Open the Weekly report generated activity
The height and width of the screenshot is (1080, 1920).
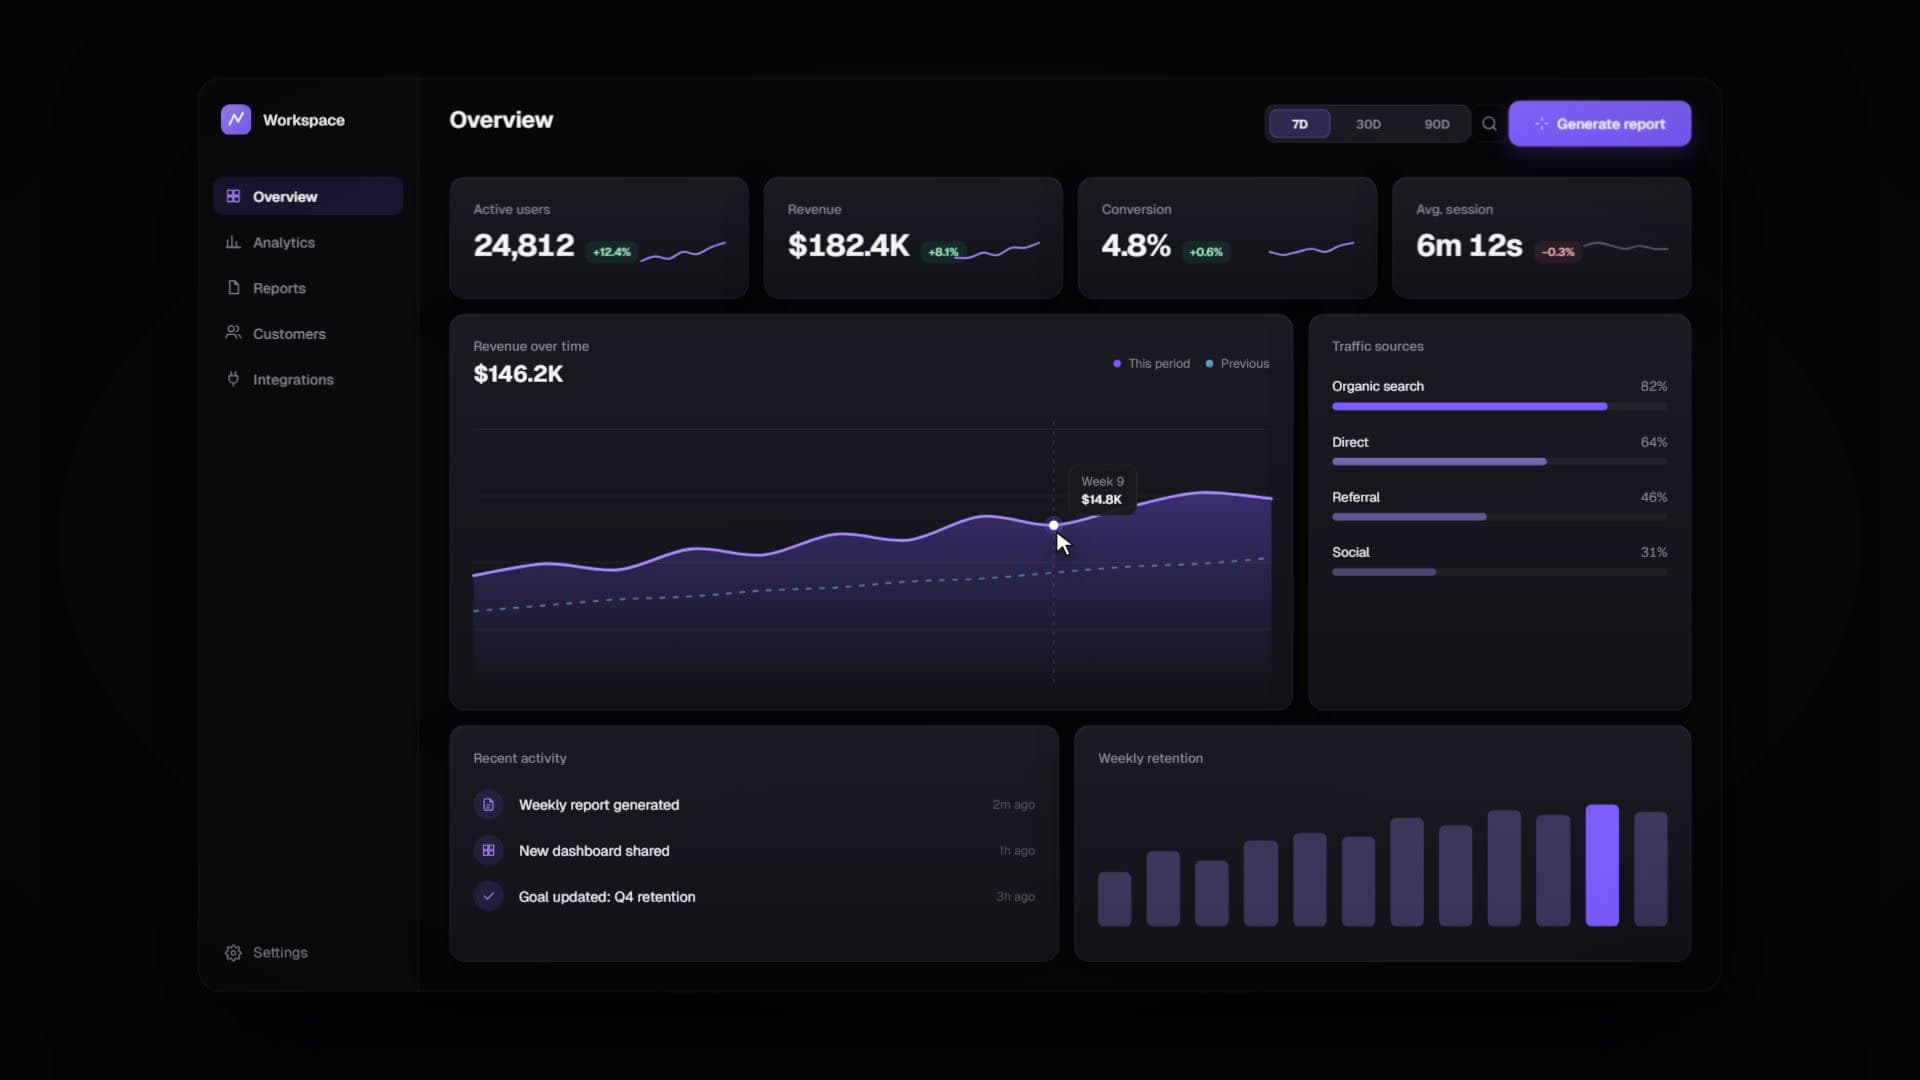[754, 805]
